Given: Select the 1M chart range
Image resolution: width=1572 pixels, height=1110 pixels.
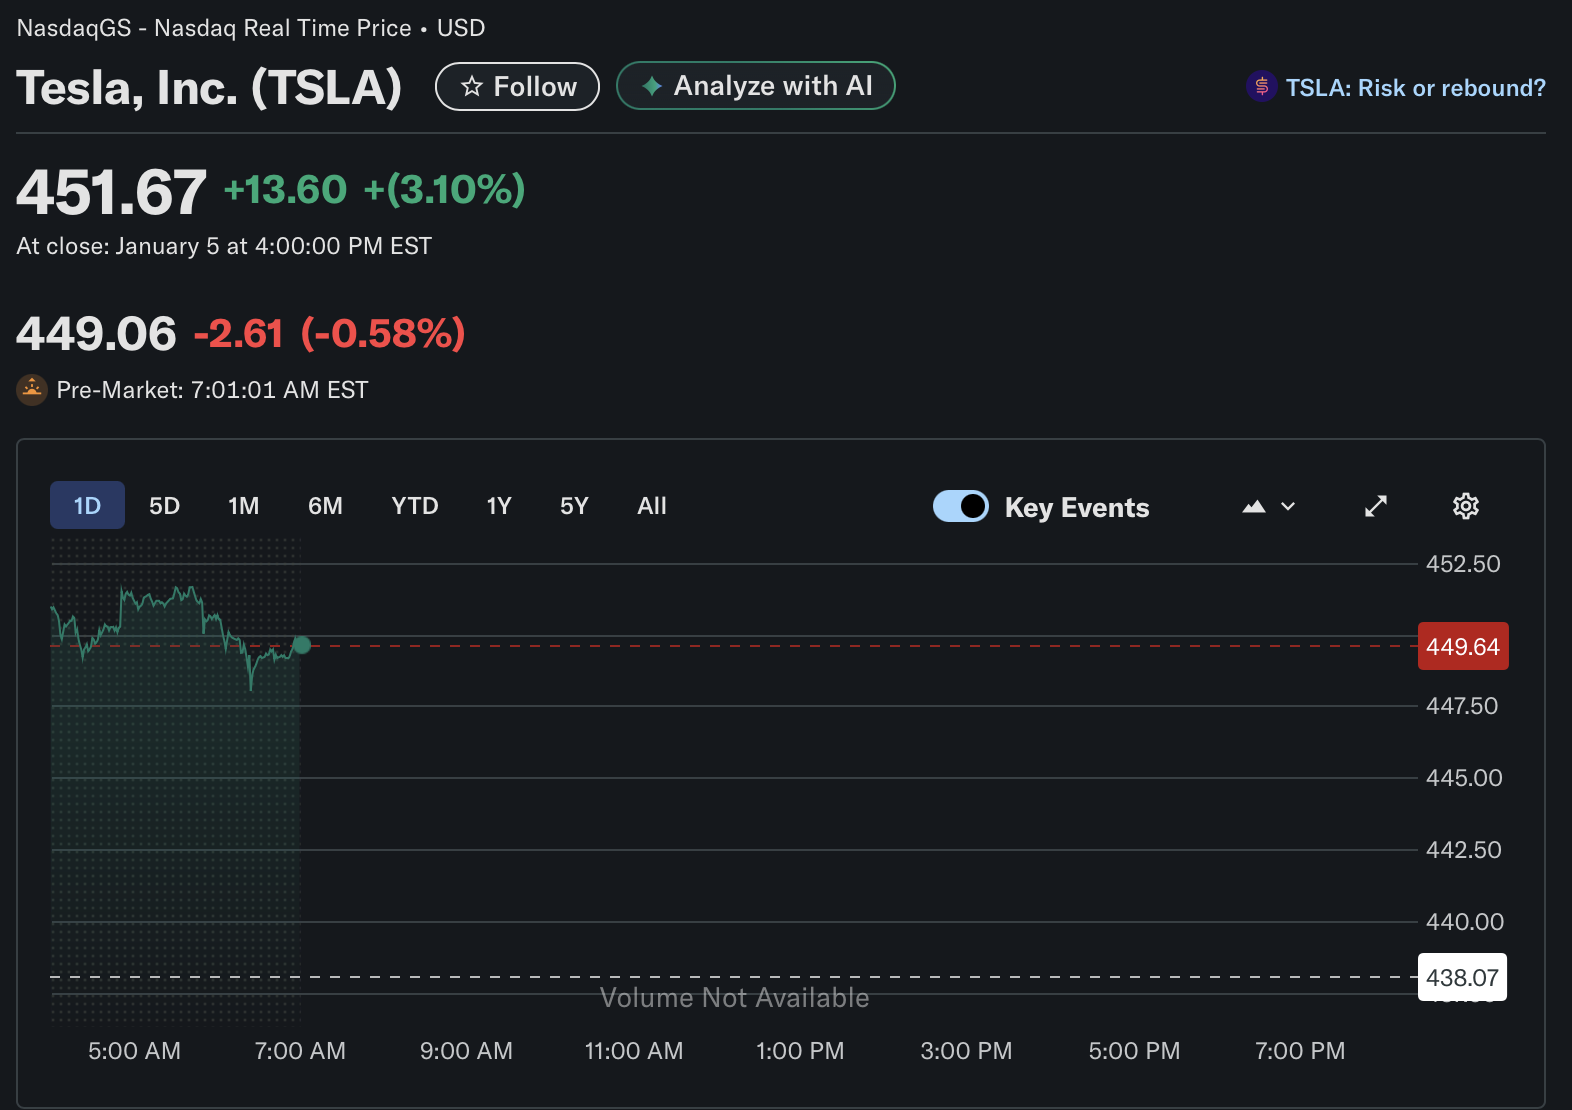Looking at the screenshot, I should (243, 506).
